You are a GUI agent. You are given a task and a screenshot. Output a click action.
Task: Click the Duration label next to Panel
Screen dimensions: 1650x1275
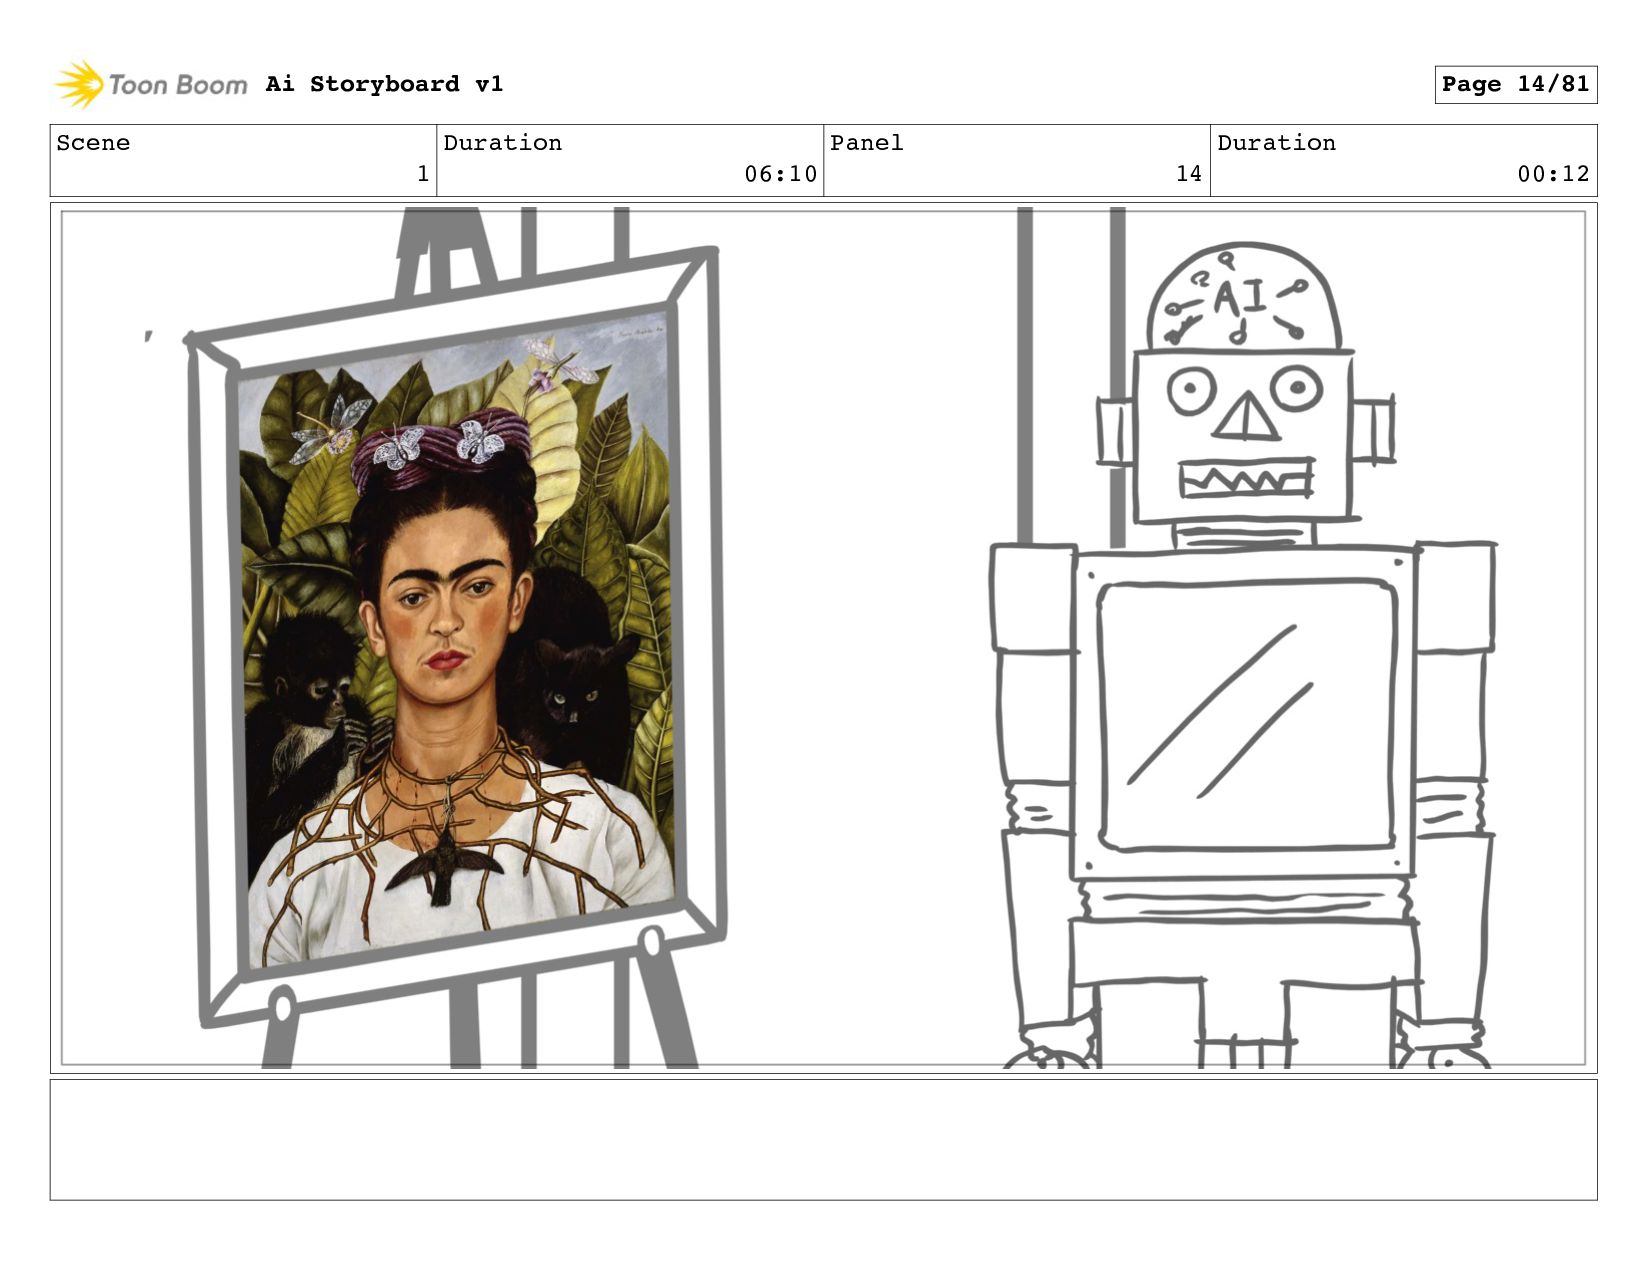(1276, 143)
